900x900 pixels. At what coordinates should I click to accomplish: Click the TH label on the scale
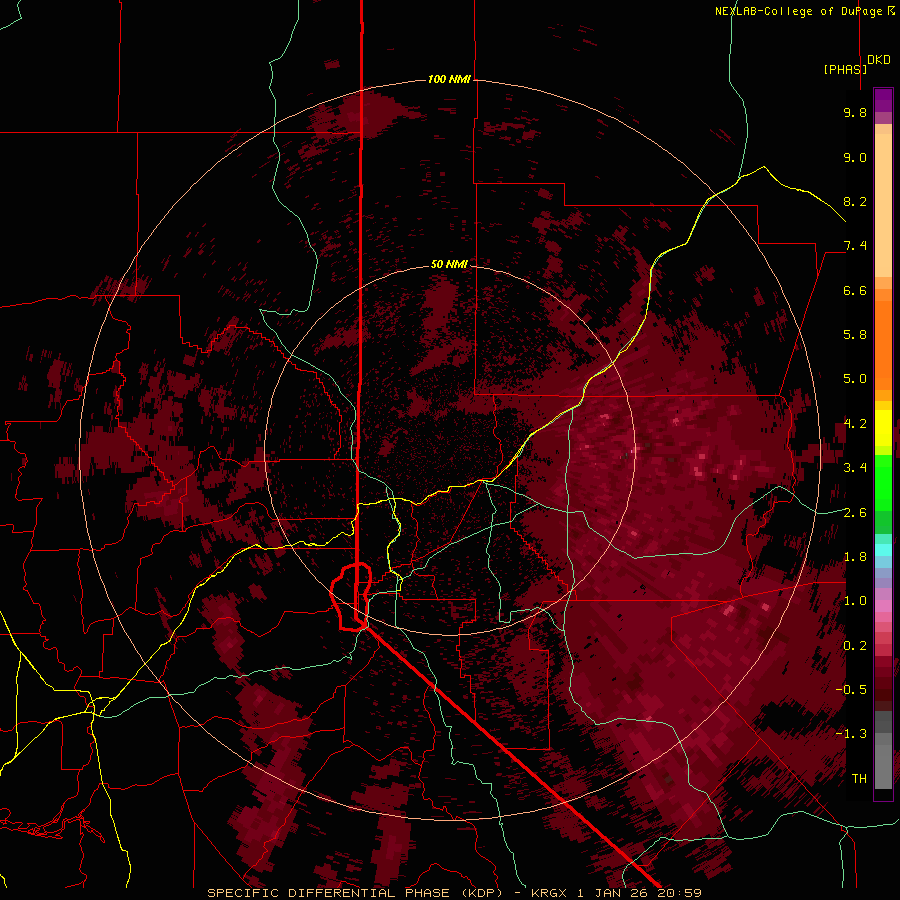pos(859,779)
